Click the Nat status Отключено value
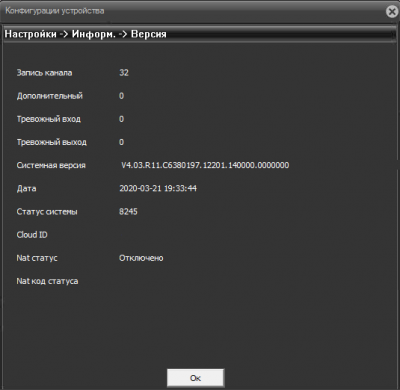Viewport: 400px width, 390px height. [141, 258]
